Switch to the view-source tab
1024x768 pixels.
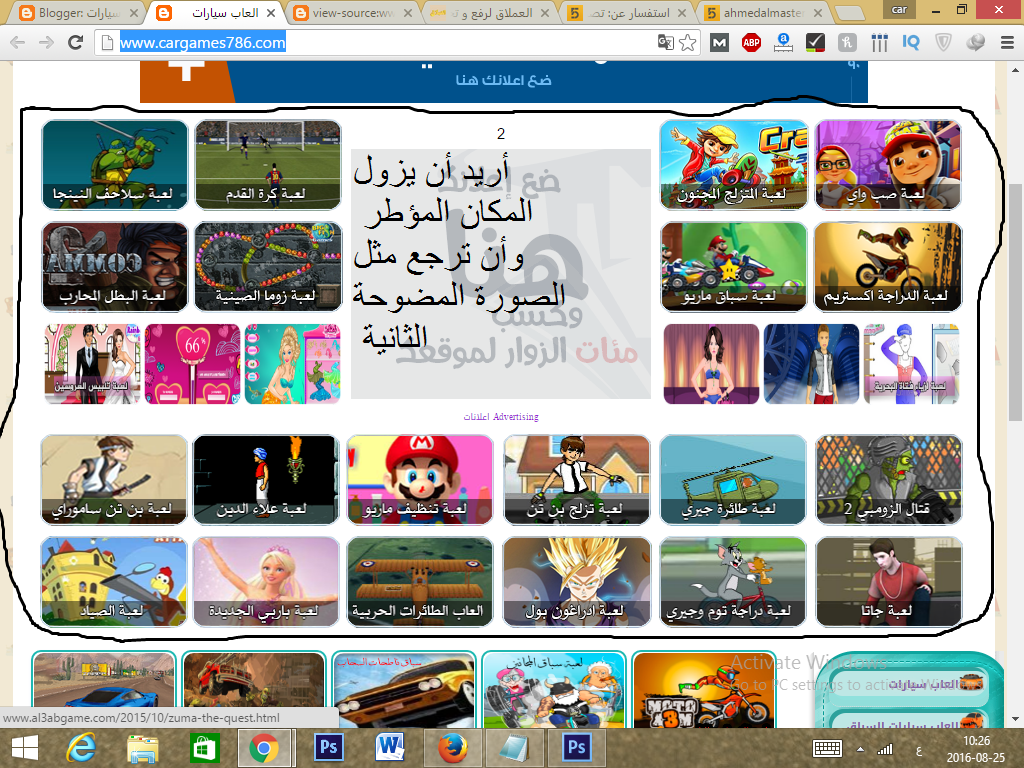point(353,13)
